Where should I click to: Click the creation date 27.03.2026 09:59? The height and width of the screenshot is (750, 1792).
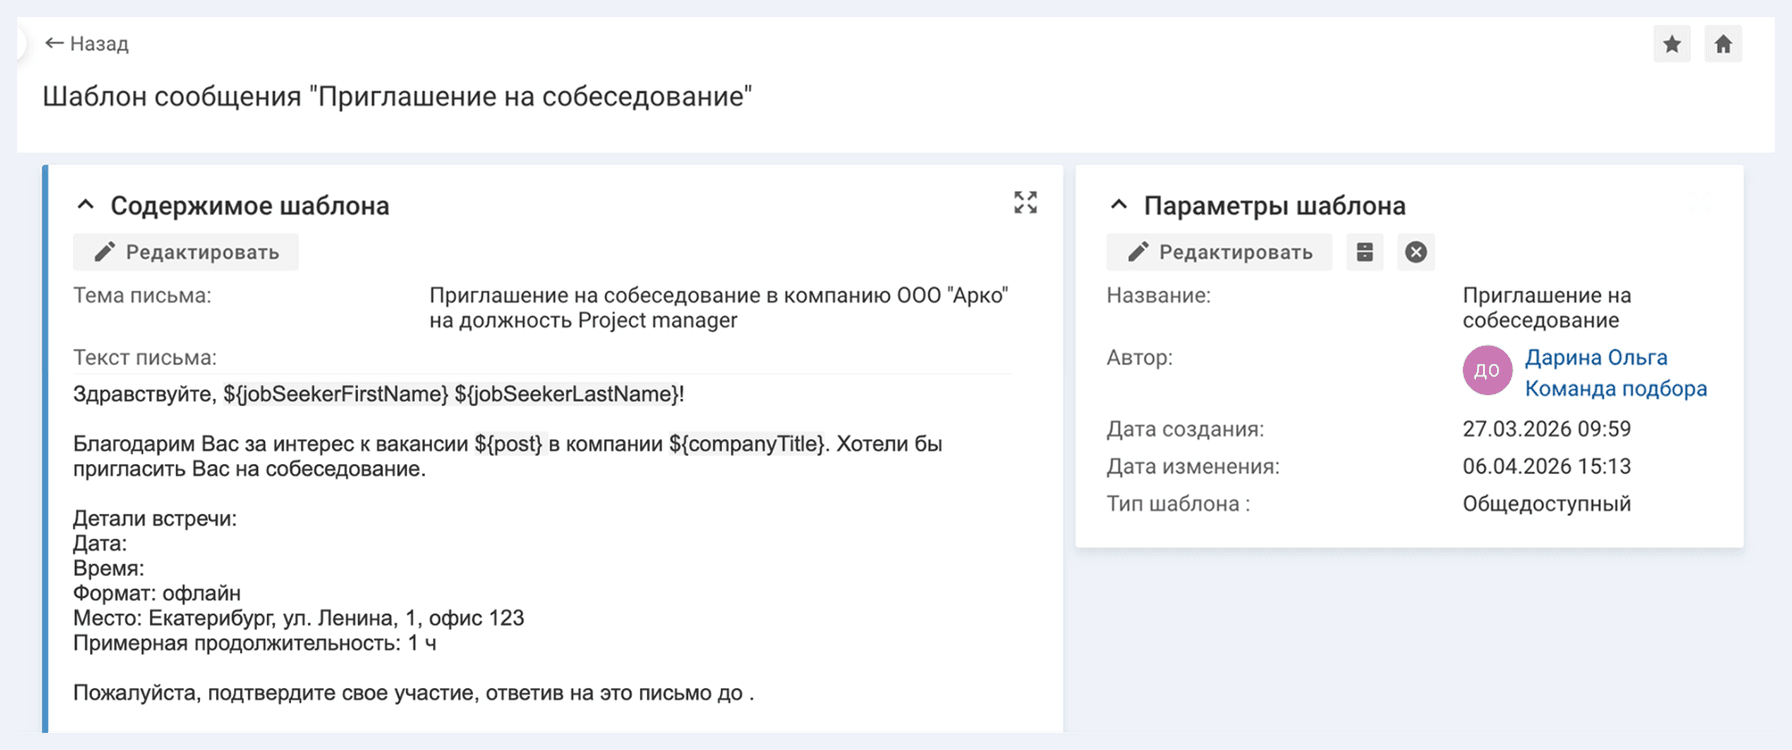click(x=1546, y=429)
